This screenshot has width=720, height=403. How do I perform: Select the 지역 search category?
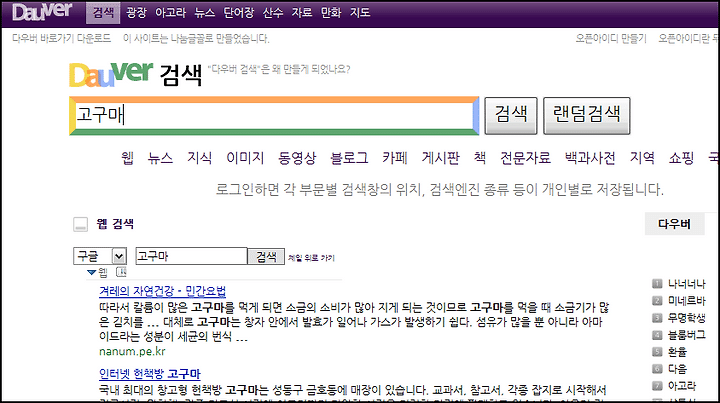[x=642, y=158]
